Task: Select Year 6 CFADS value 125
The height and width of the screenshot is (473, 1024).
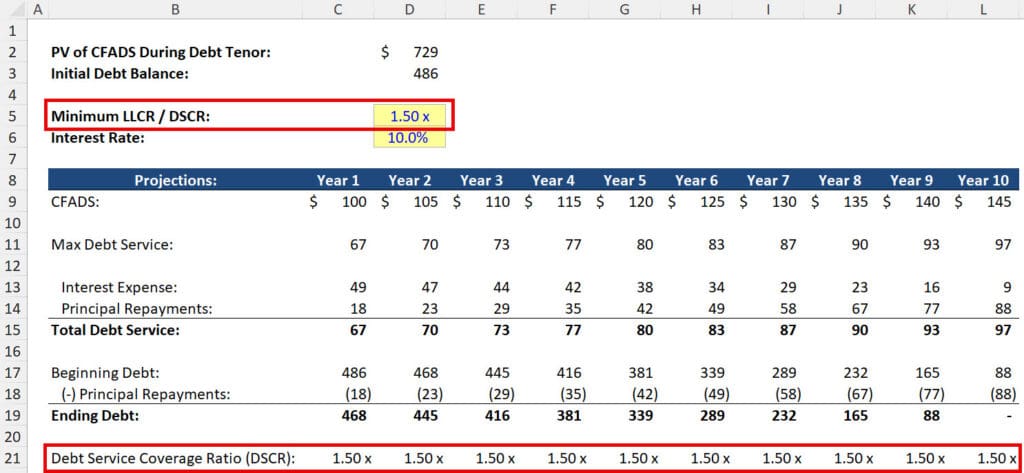Action: pos(712,202)
